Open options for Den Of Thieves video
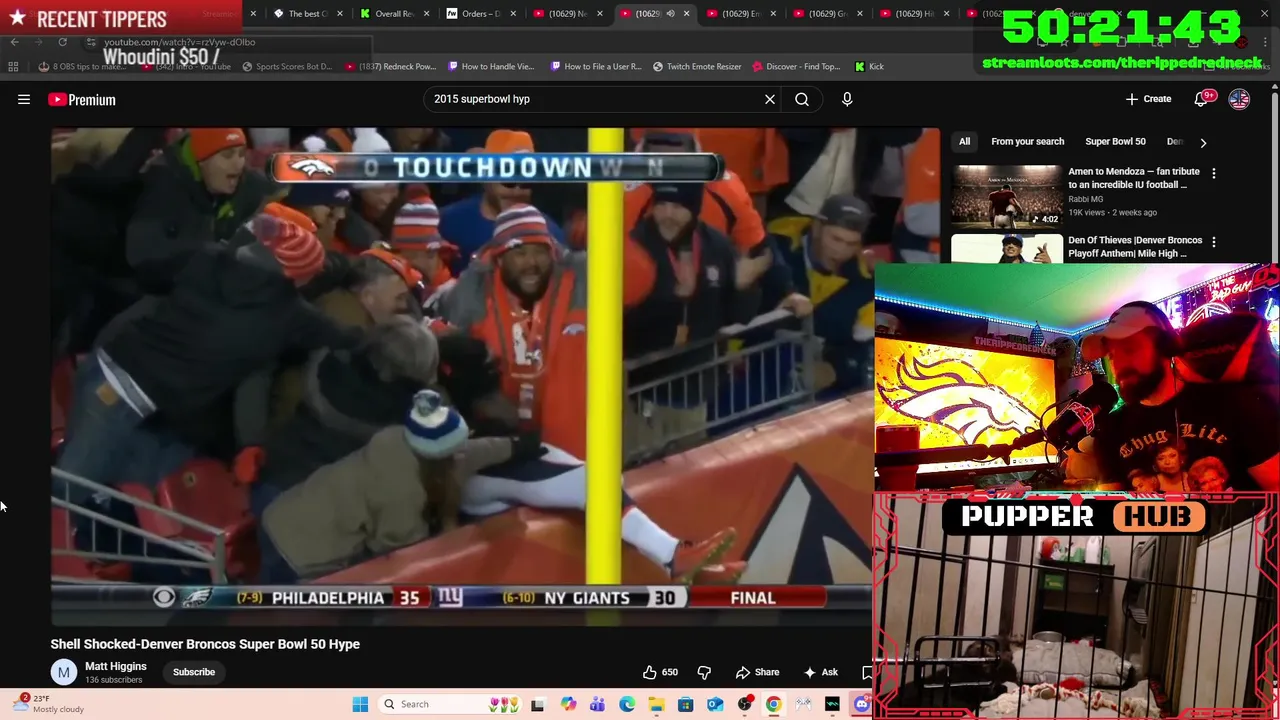Image resolution: width=1280 pixels, height=720 pixels. pyautogui.click(x=1214, y=242)
